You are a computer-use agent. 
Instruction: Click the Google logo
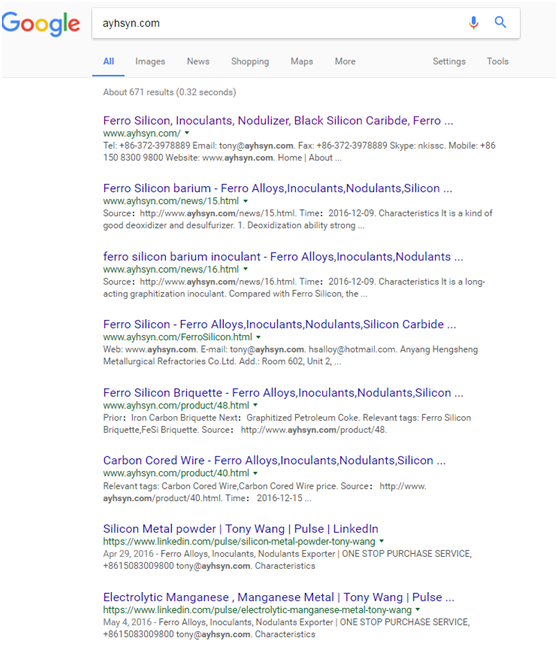[41, 24]
